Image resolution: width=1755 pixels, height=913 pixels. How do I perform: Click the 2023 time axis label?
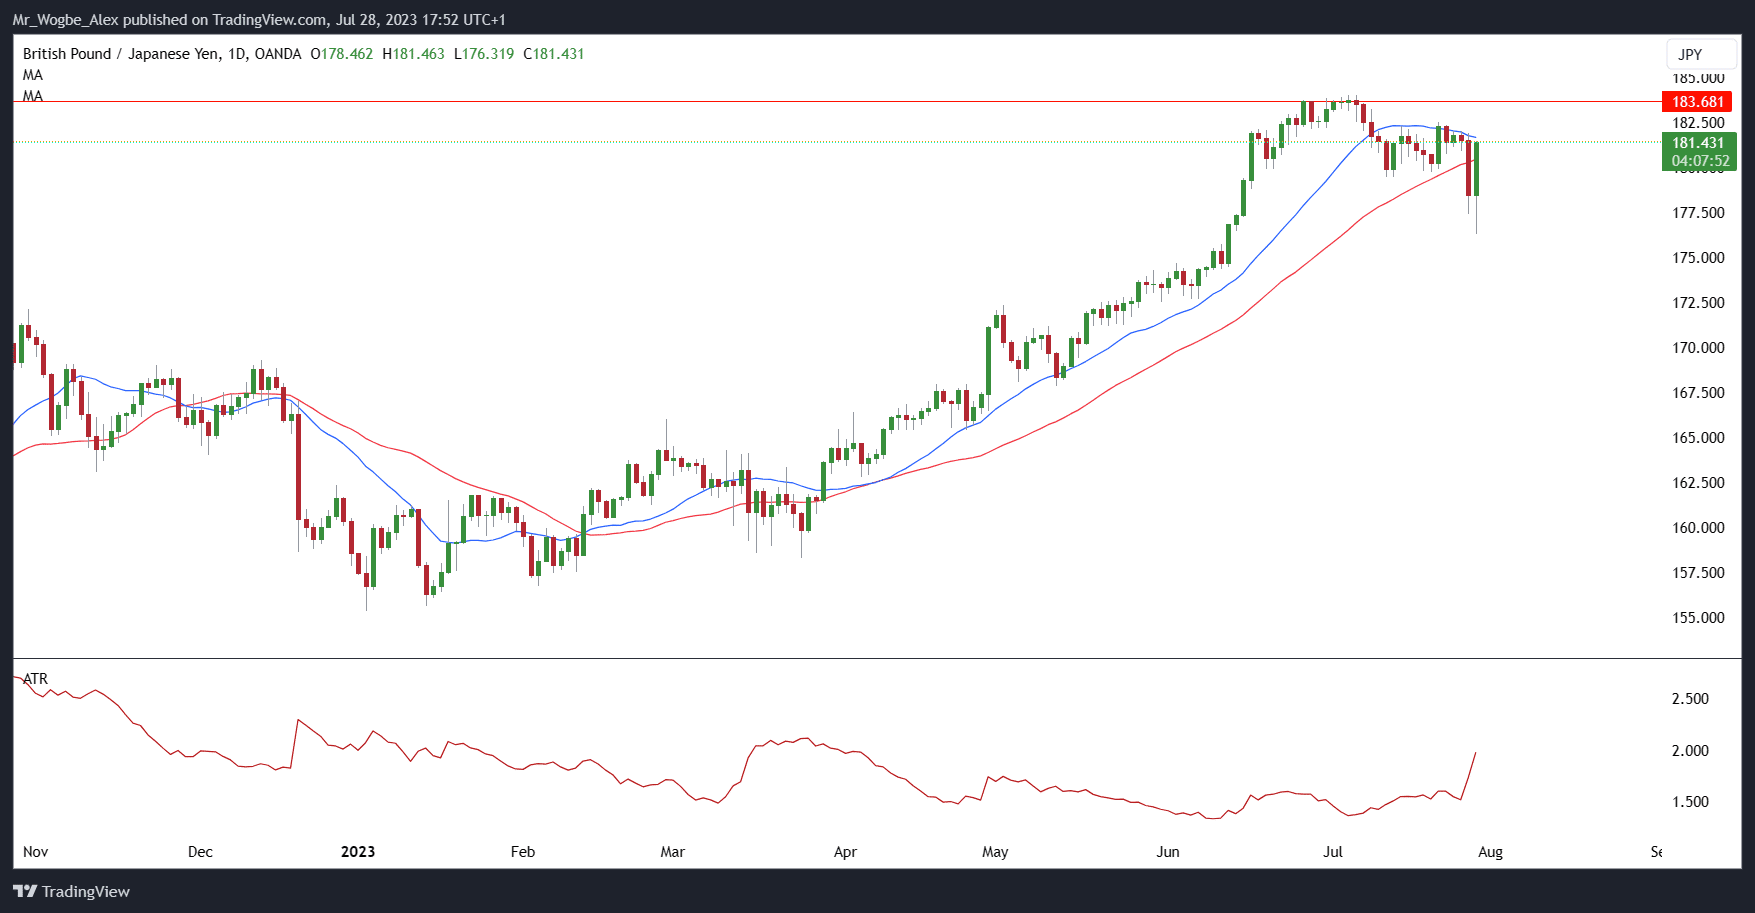click(358, 851)
